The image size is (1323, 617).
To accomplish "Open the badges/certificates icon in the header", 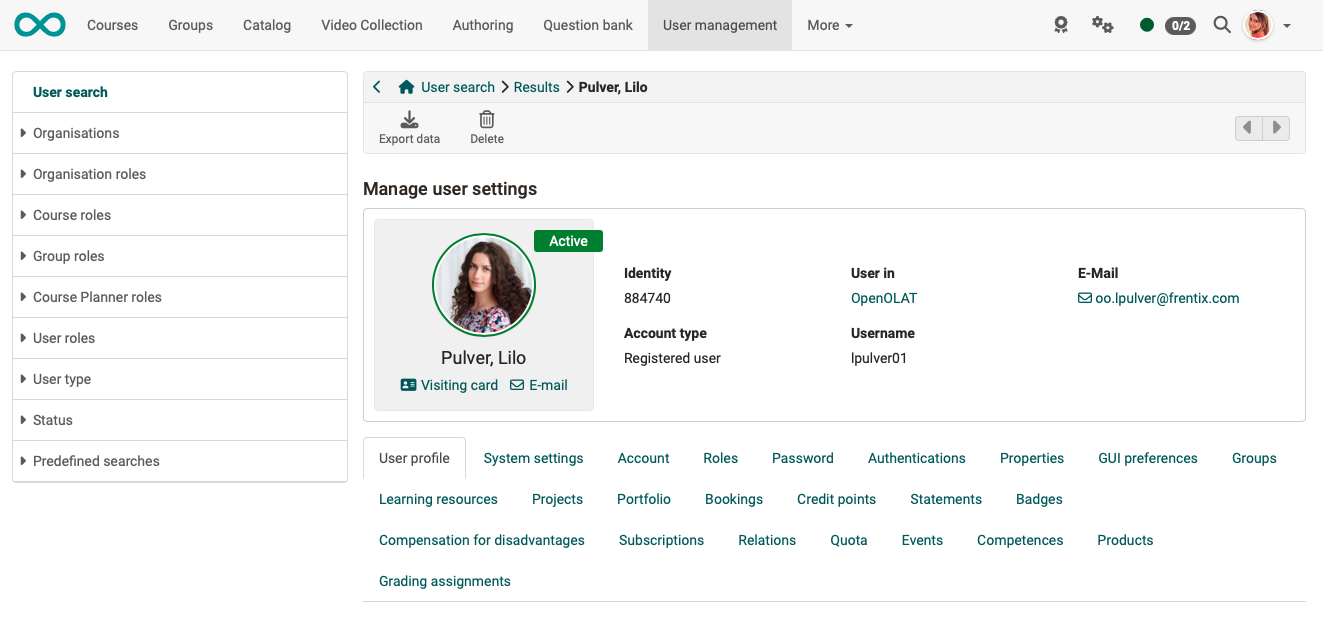I will click(x=1060, y=25).
